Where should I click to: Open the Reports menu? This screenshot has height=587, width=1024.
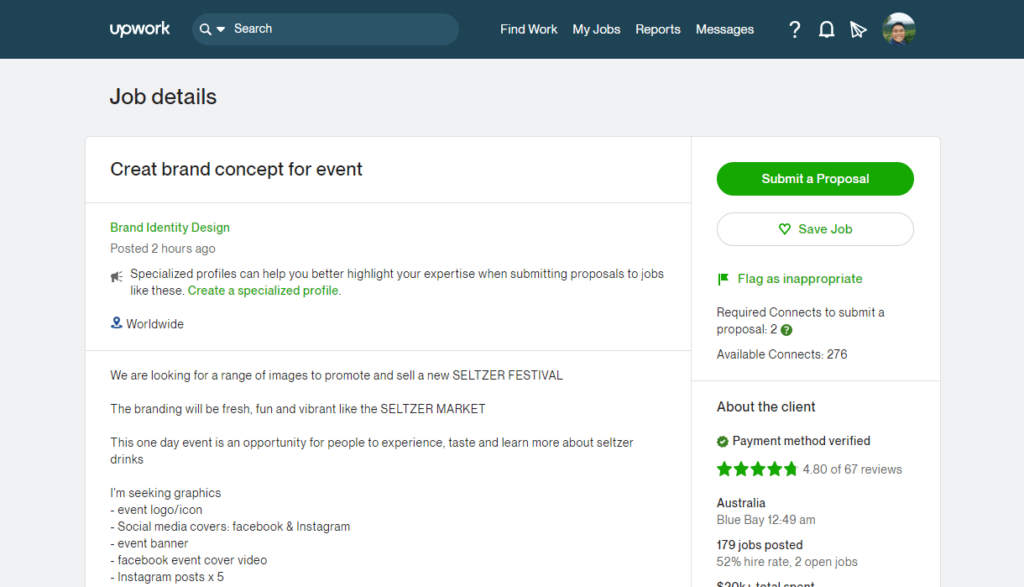(x=658, y=29)
